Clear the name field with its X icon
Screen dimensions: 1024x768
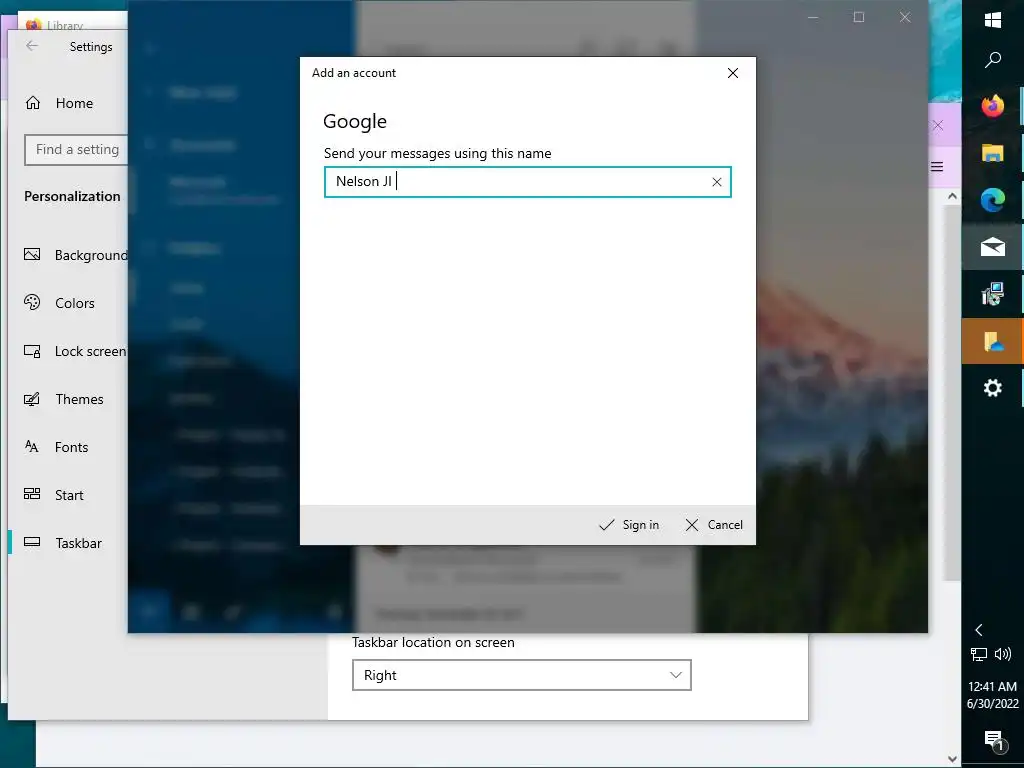pos(716,182)
